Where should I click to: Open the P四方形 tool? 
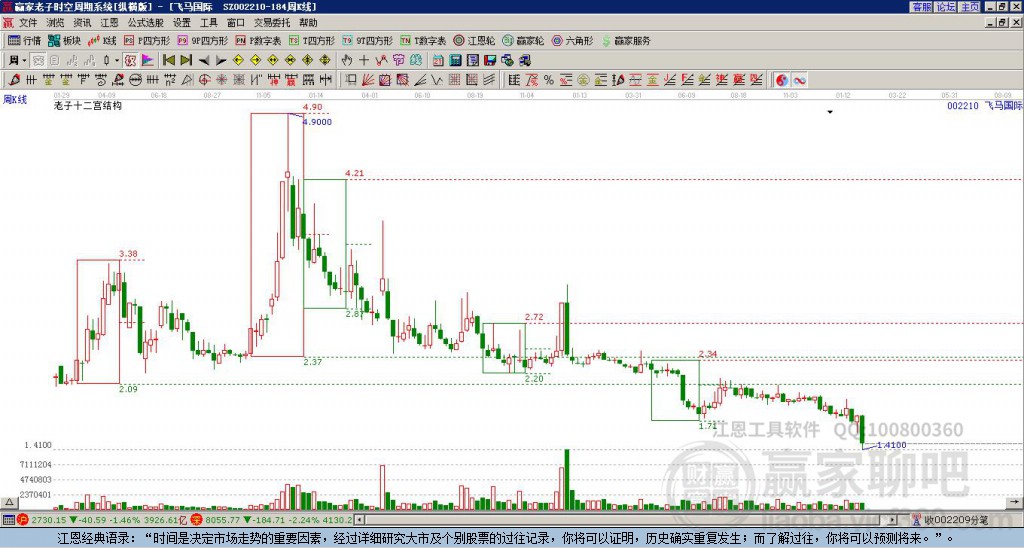click(147, 40)
